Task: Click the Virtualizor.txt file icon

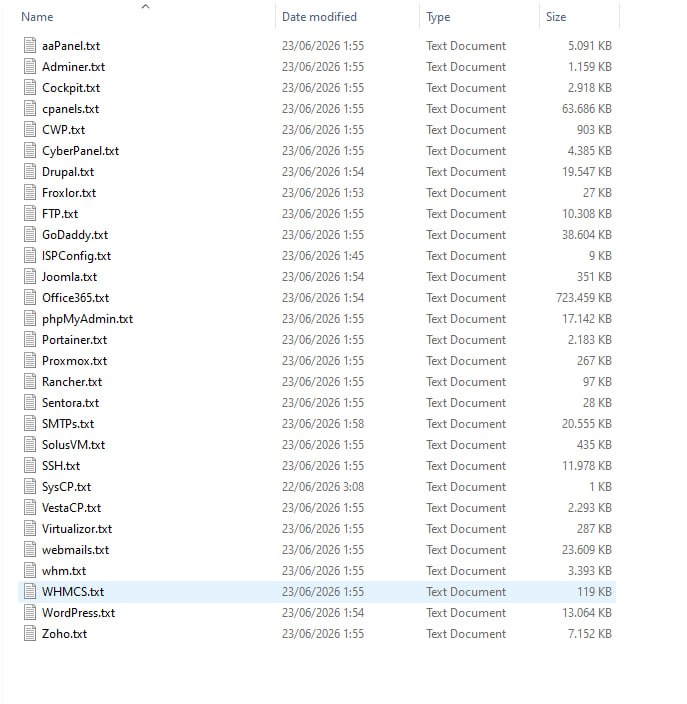Action: 30,528
